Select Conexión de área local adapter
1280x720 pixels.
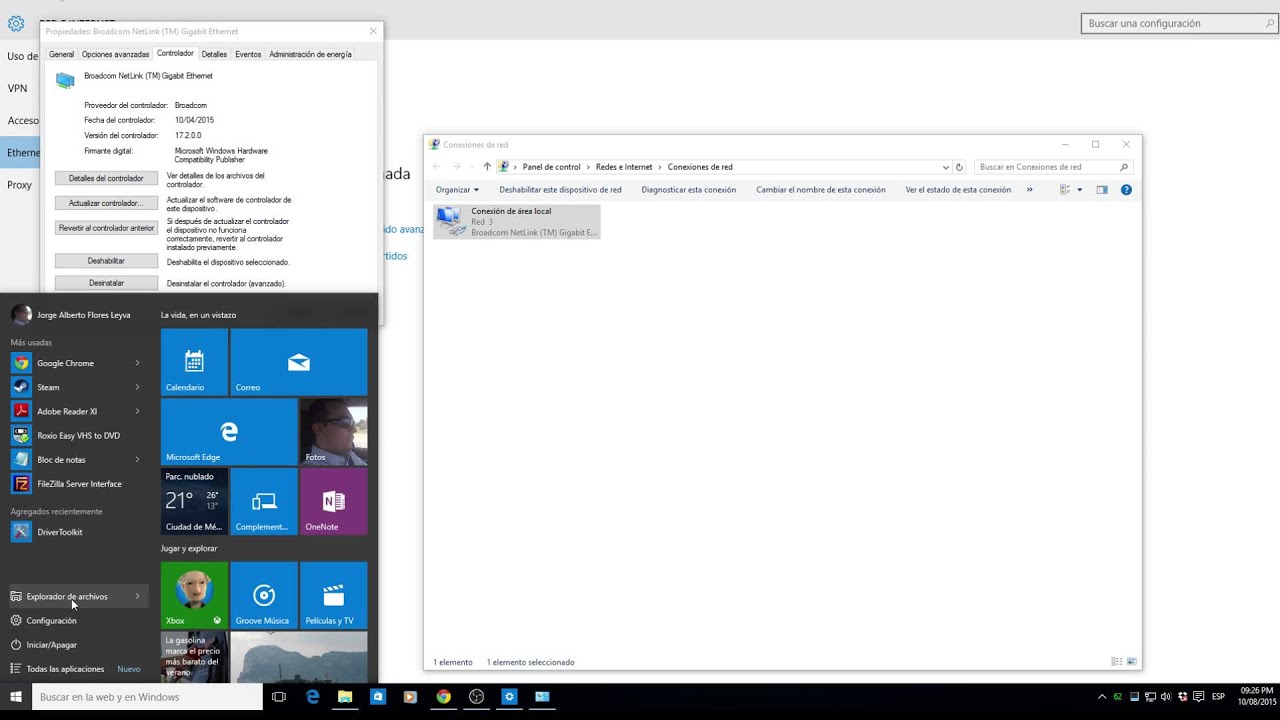[x=517, y=221]
